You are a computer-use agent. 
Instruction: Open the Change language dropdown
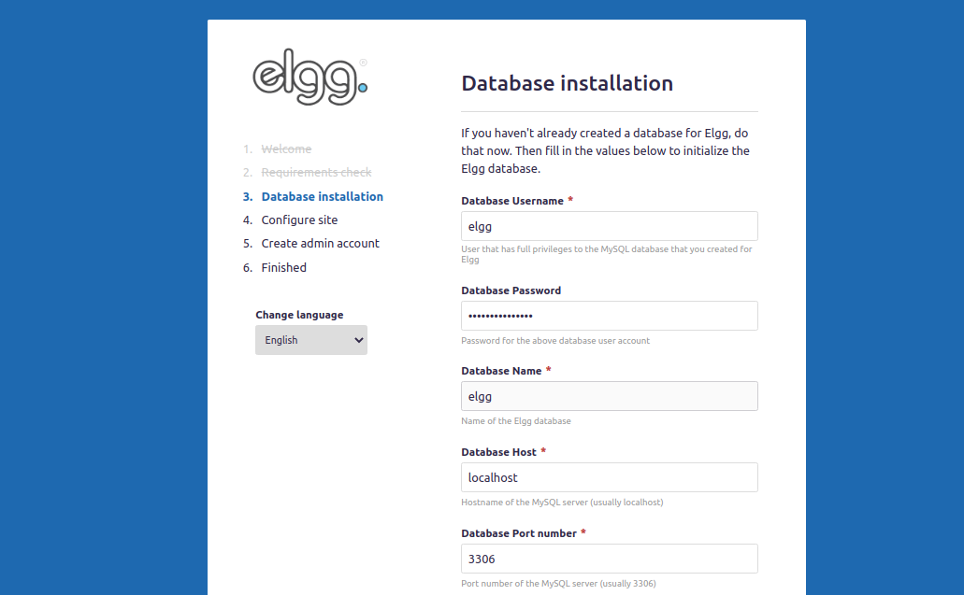(x=311, y=340)
